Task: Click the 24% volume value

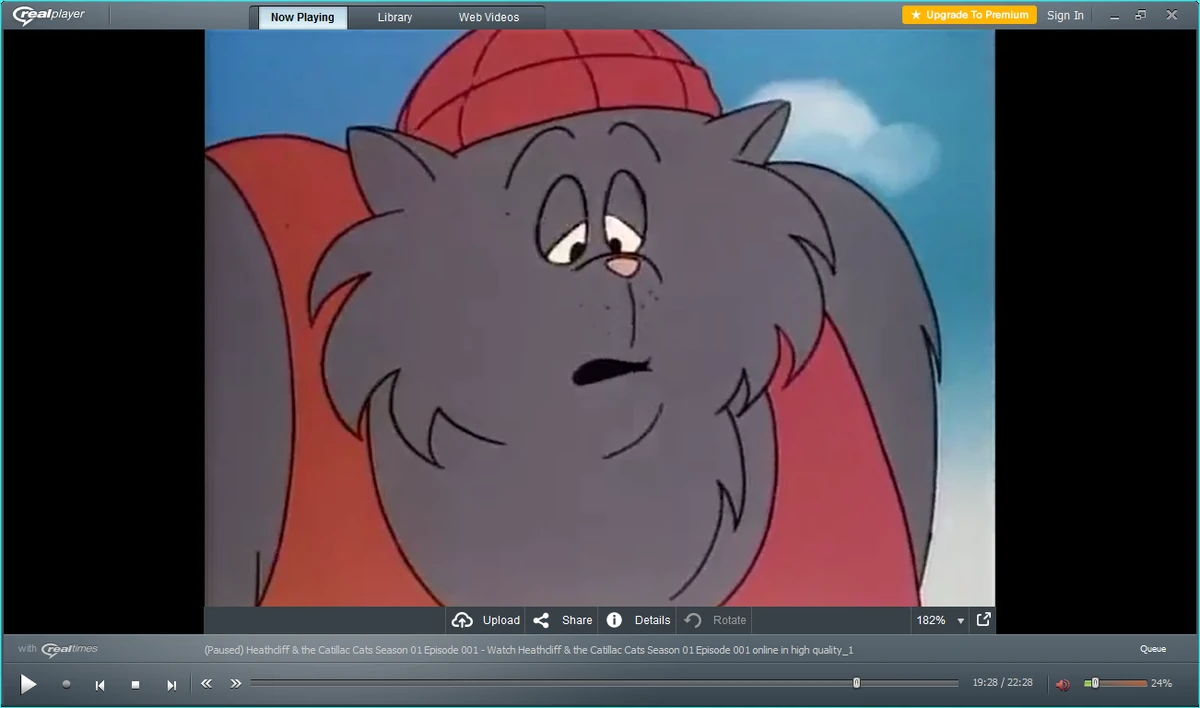Action: coord(1161,683)
